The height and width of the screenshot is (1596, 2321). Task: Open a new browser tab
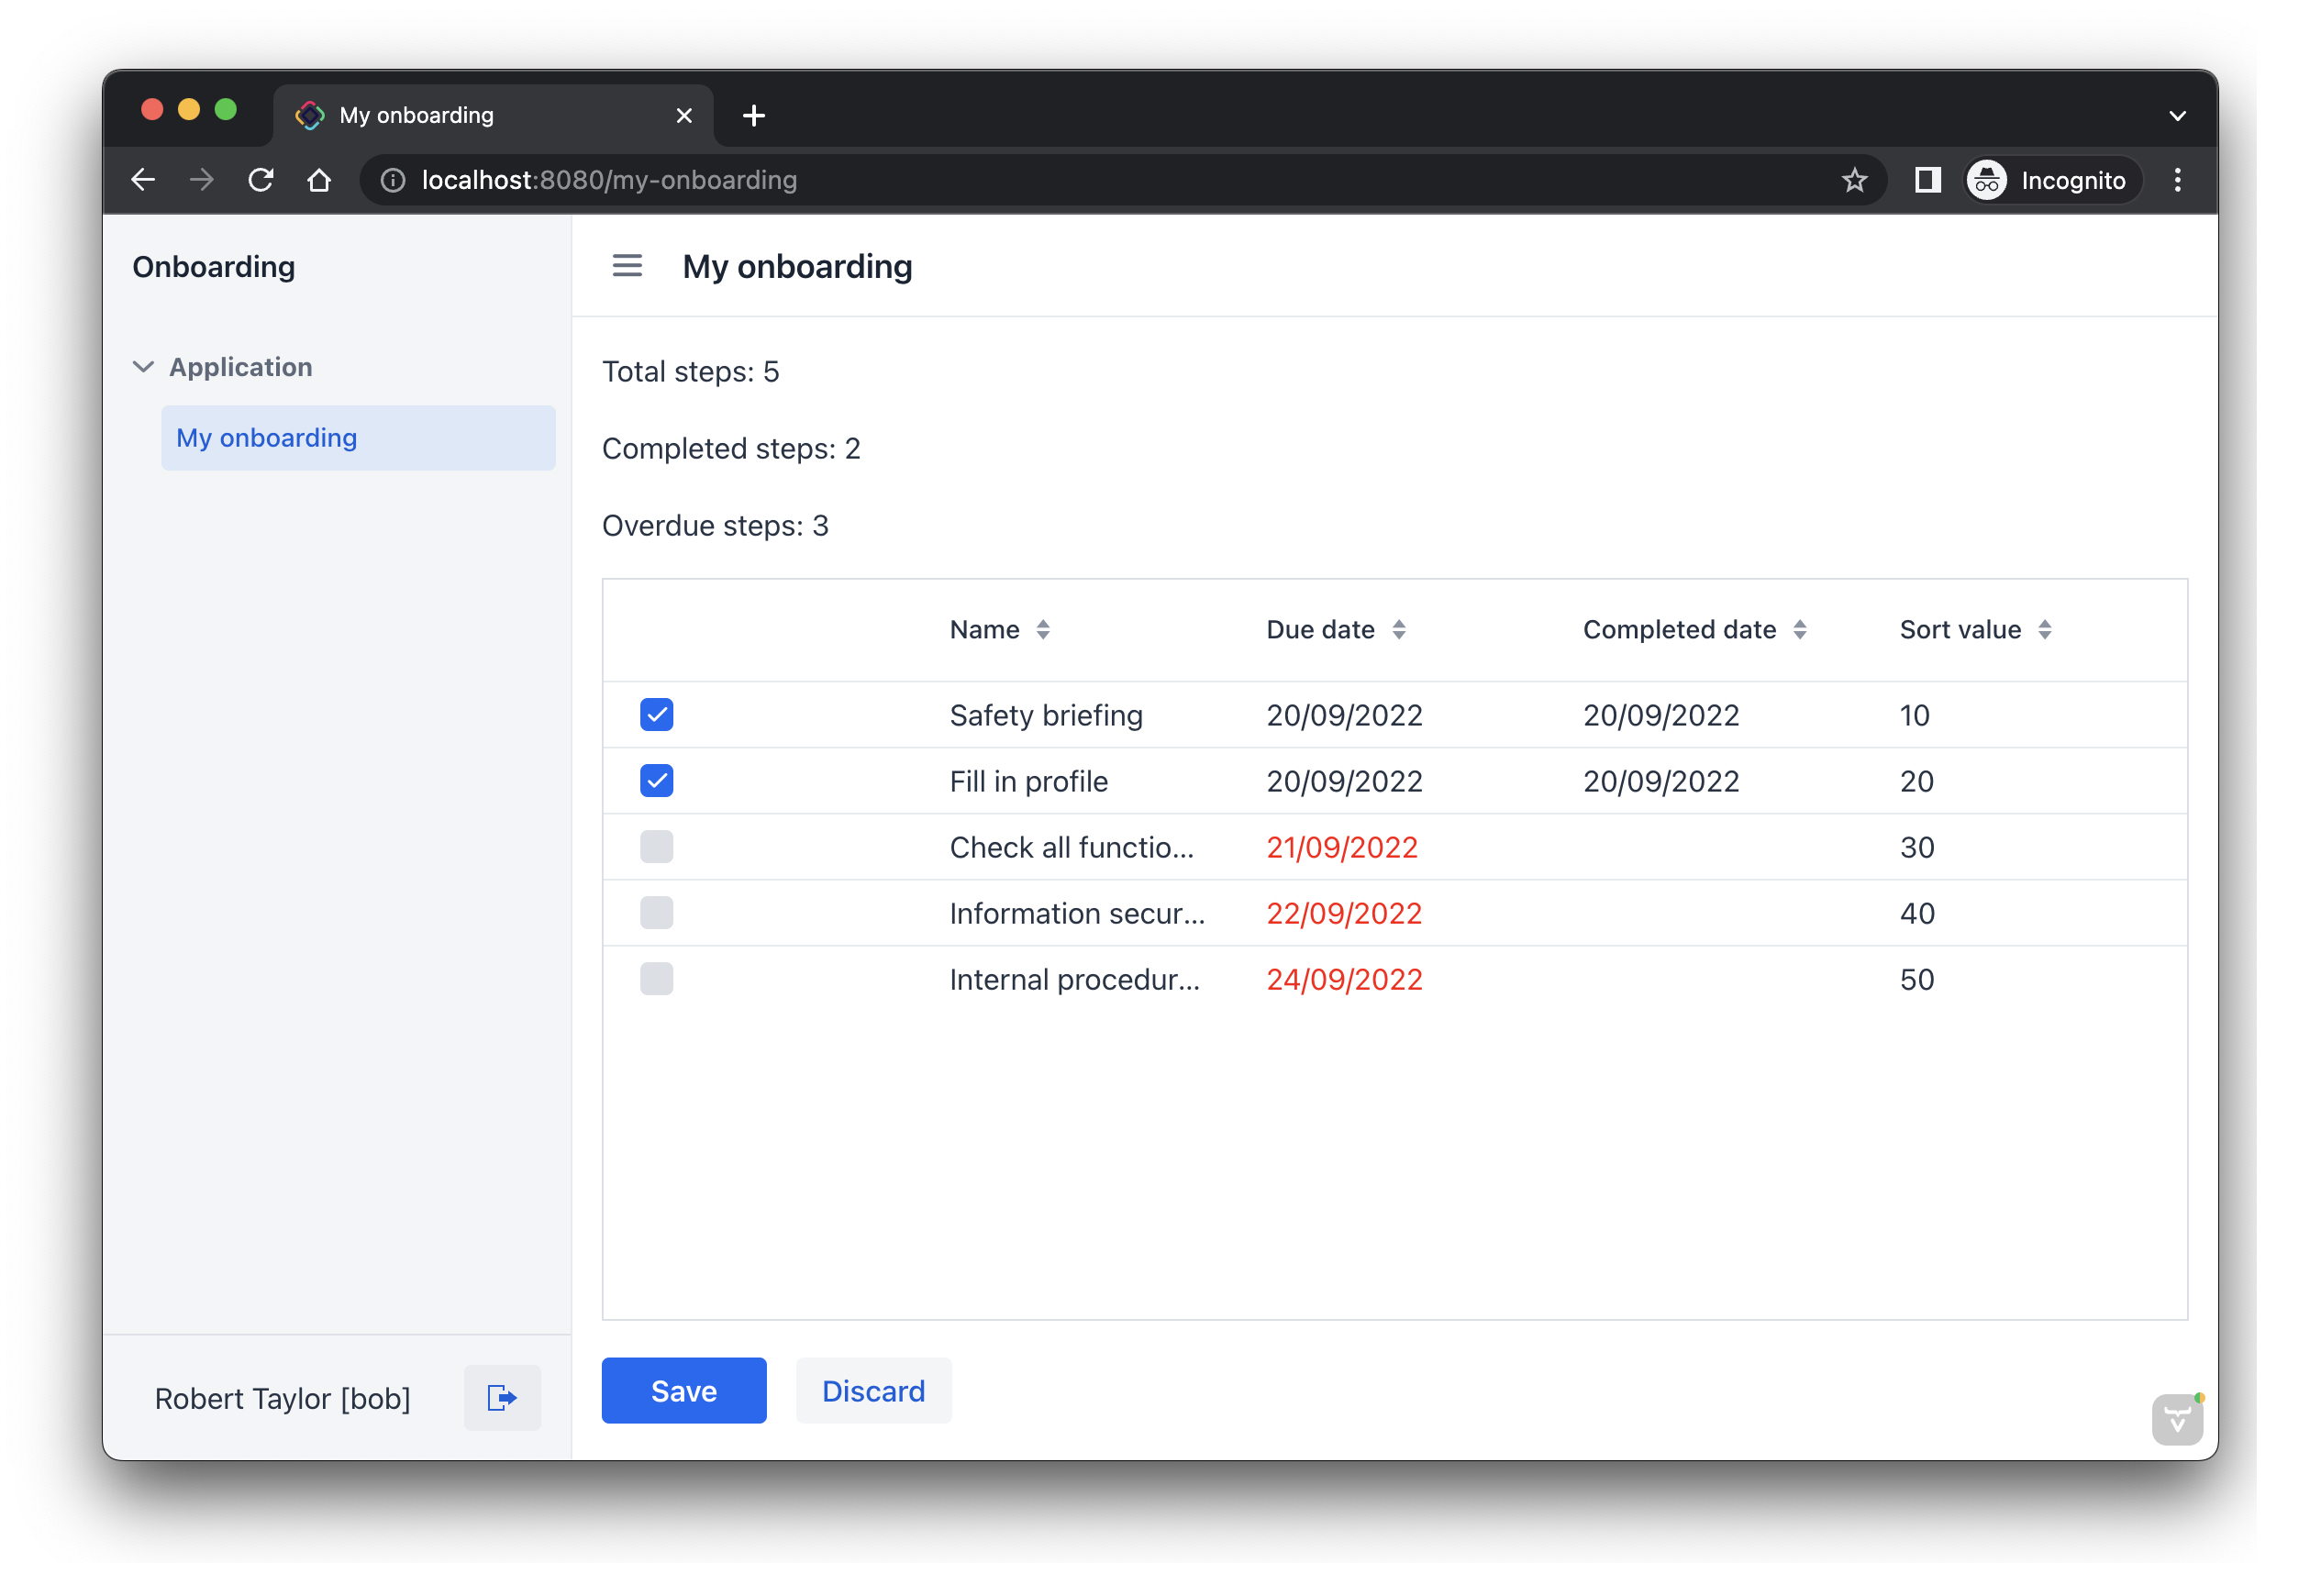754,116
